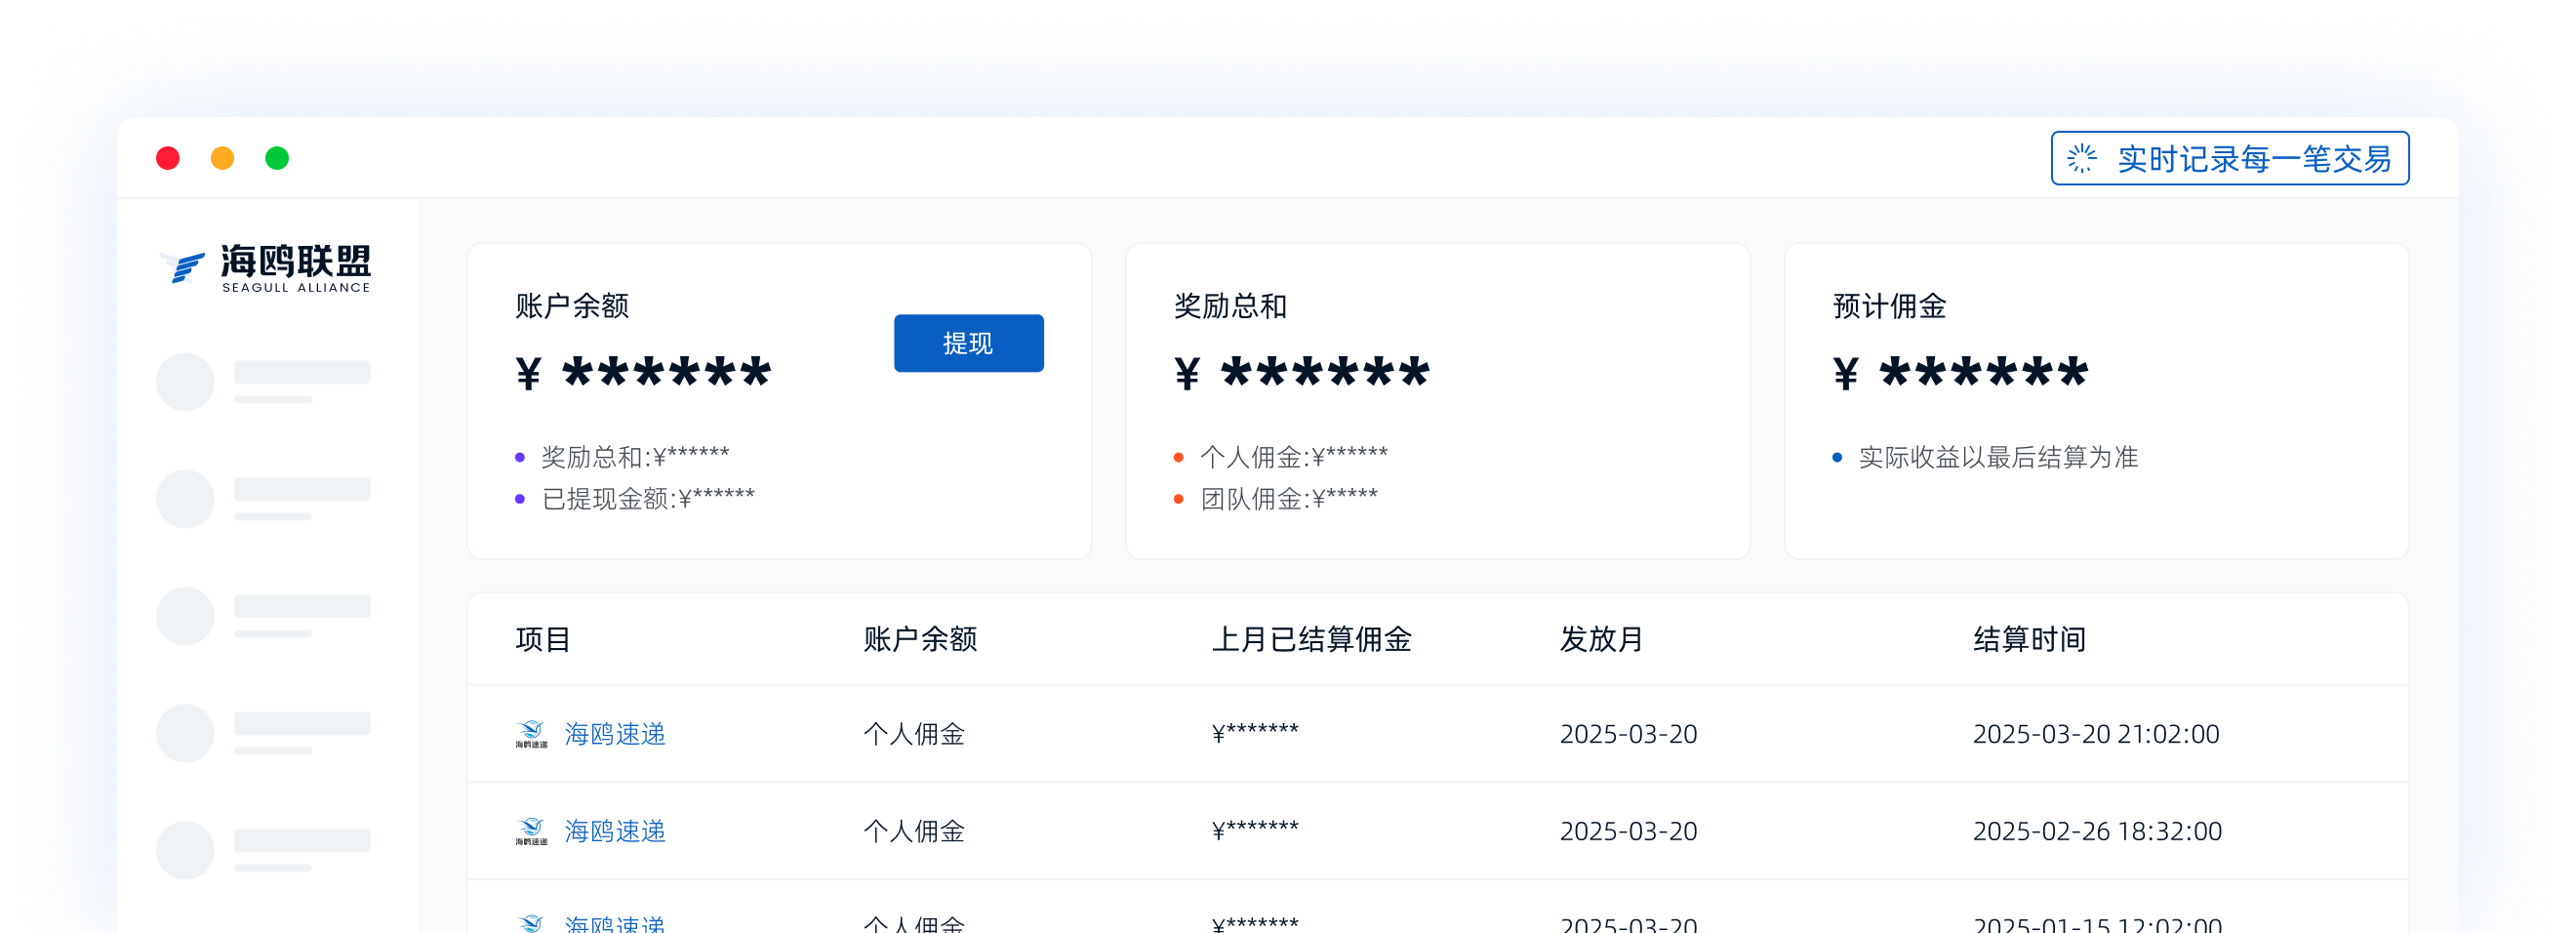Click 海鸥速递 logo icon in 2025-03-20 21:02:00 row
The height and width of the screenshot is (933, 2576).
coord(531,734)
